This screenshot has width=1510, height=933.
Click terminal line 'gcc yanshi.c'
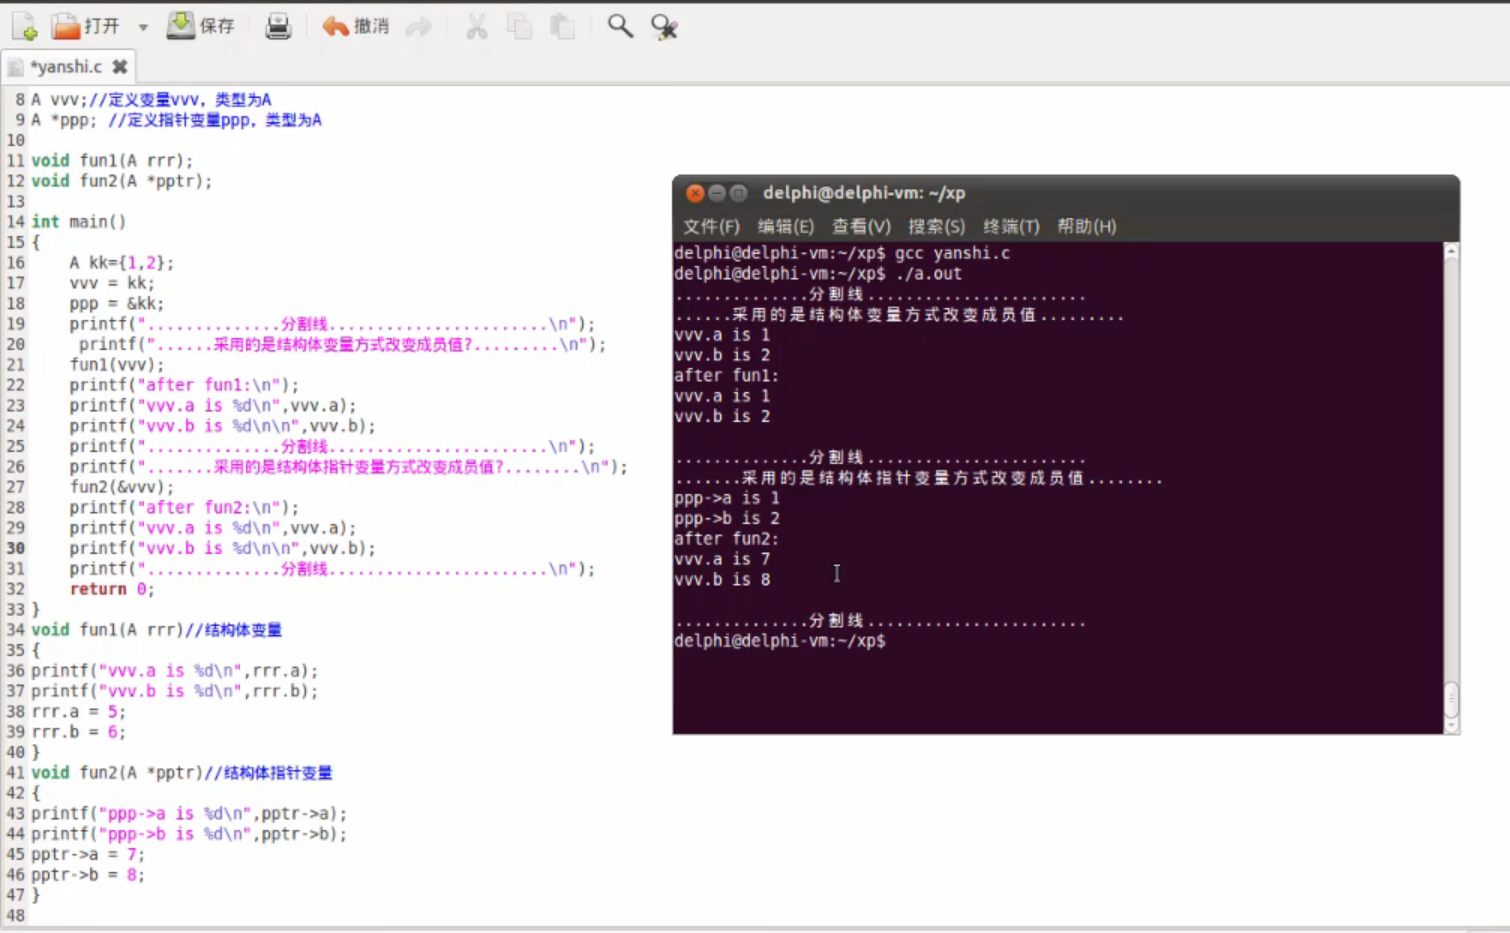(952, 253)
